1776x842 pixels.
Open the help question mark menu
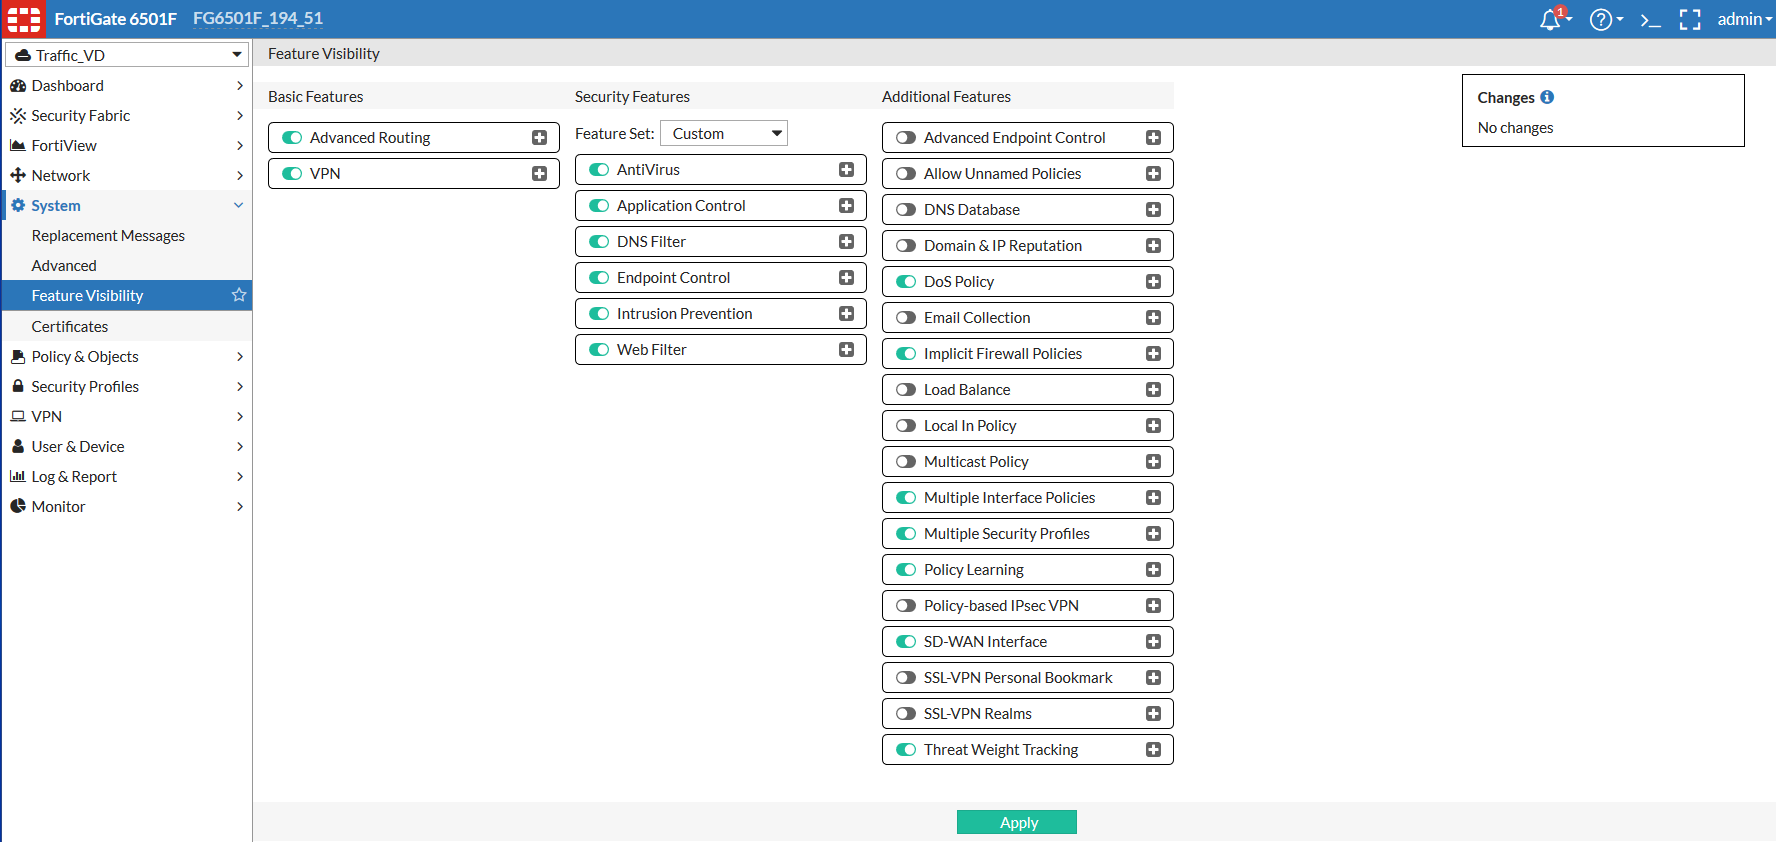(x=1601, y=19)
